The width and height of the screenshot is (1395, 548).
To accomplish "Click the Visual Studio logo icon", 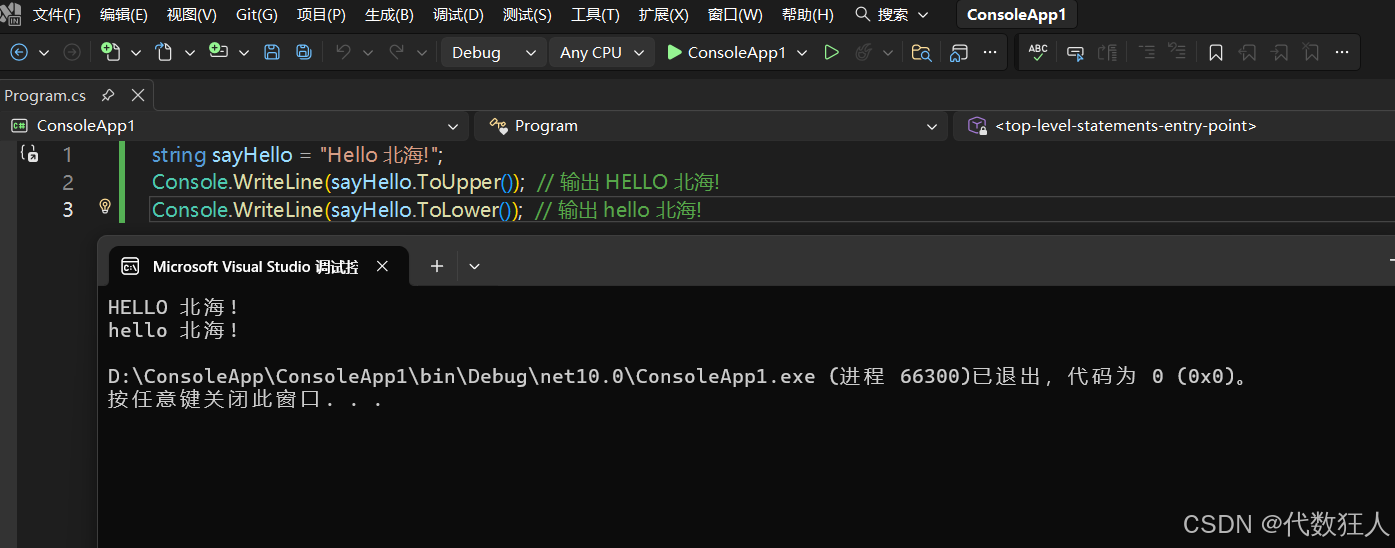I will 10,14.
